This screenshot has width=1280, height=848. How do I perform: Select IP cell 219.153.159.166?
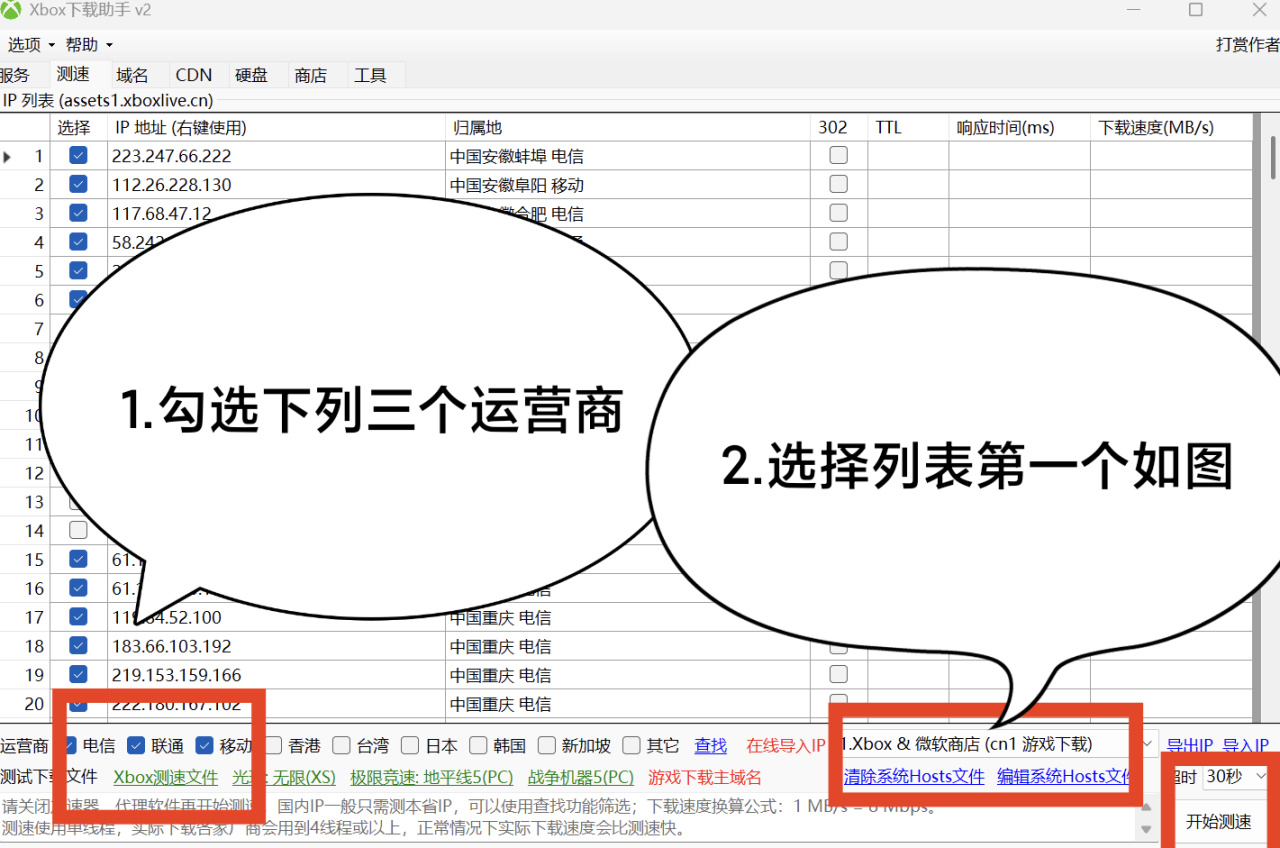click(x=275, y=675)
